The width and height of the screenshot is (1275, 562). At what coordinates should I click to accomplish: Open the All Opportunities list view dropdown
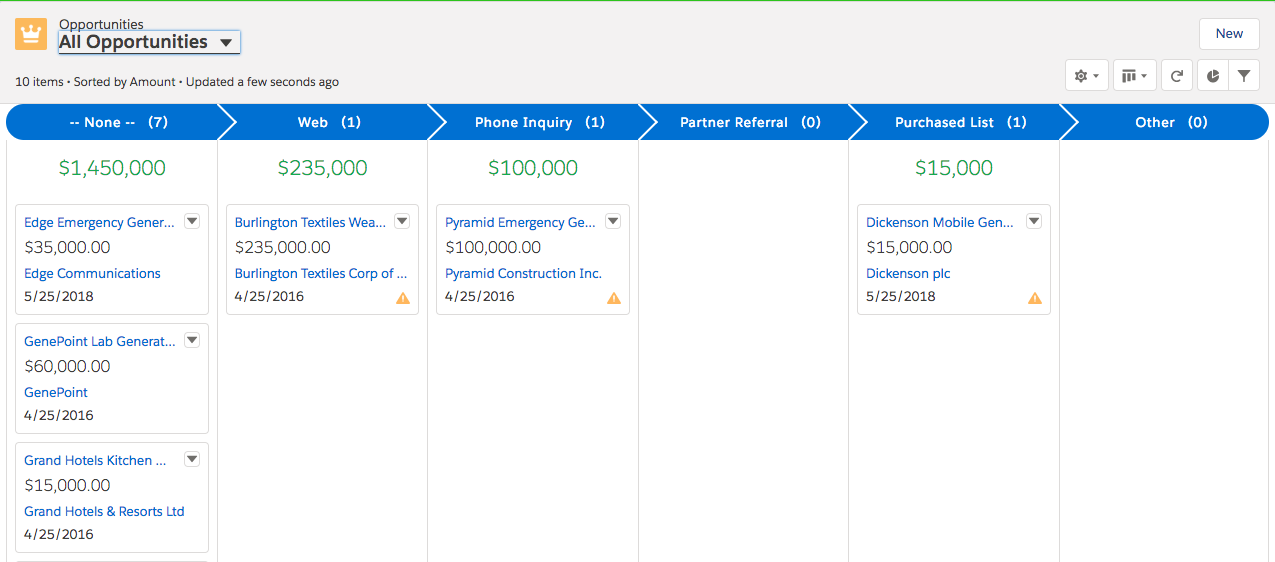click(x=149, y=42)
